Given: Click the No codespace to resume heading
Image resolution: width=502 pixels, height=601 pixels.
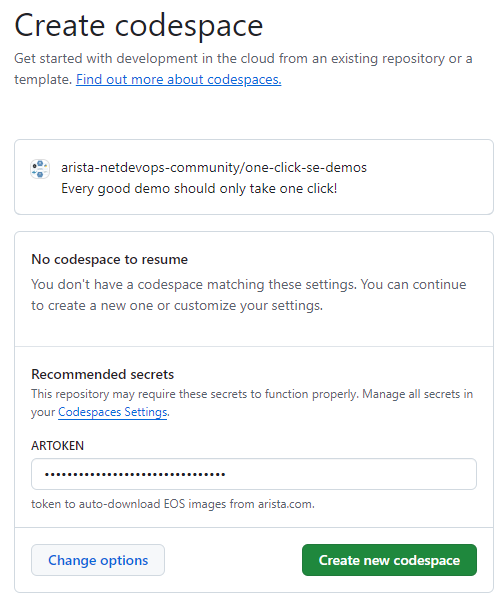Looking at the screenshot, I should 110,259.
